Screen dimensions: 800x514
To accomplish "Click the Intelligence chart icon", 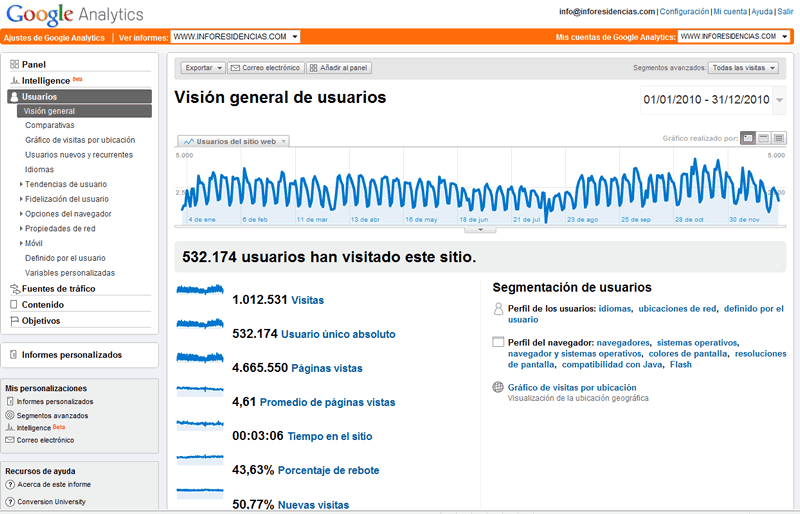I will (x=15, y=81).
